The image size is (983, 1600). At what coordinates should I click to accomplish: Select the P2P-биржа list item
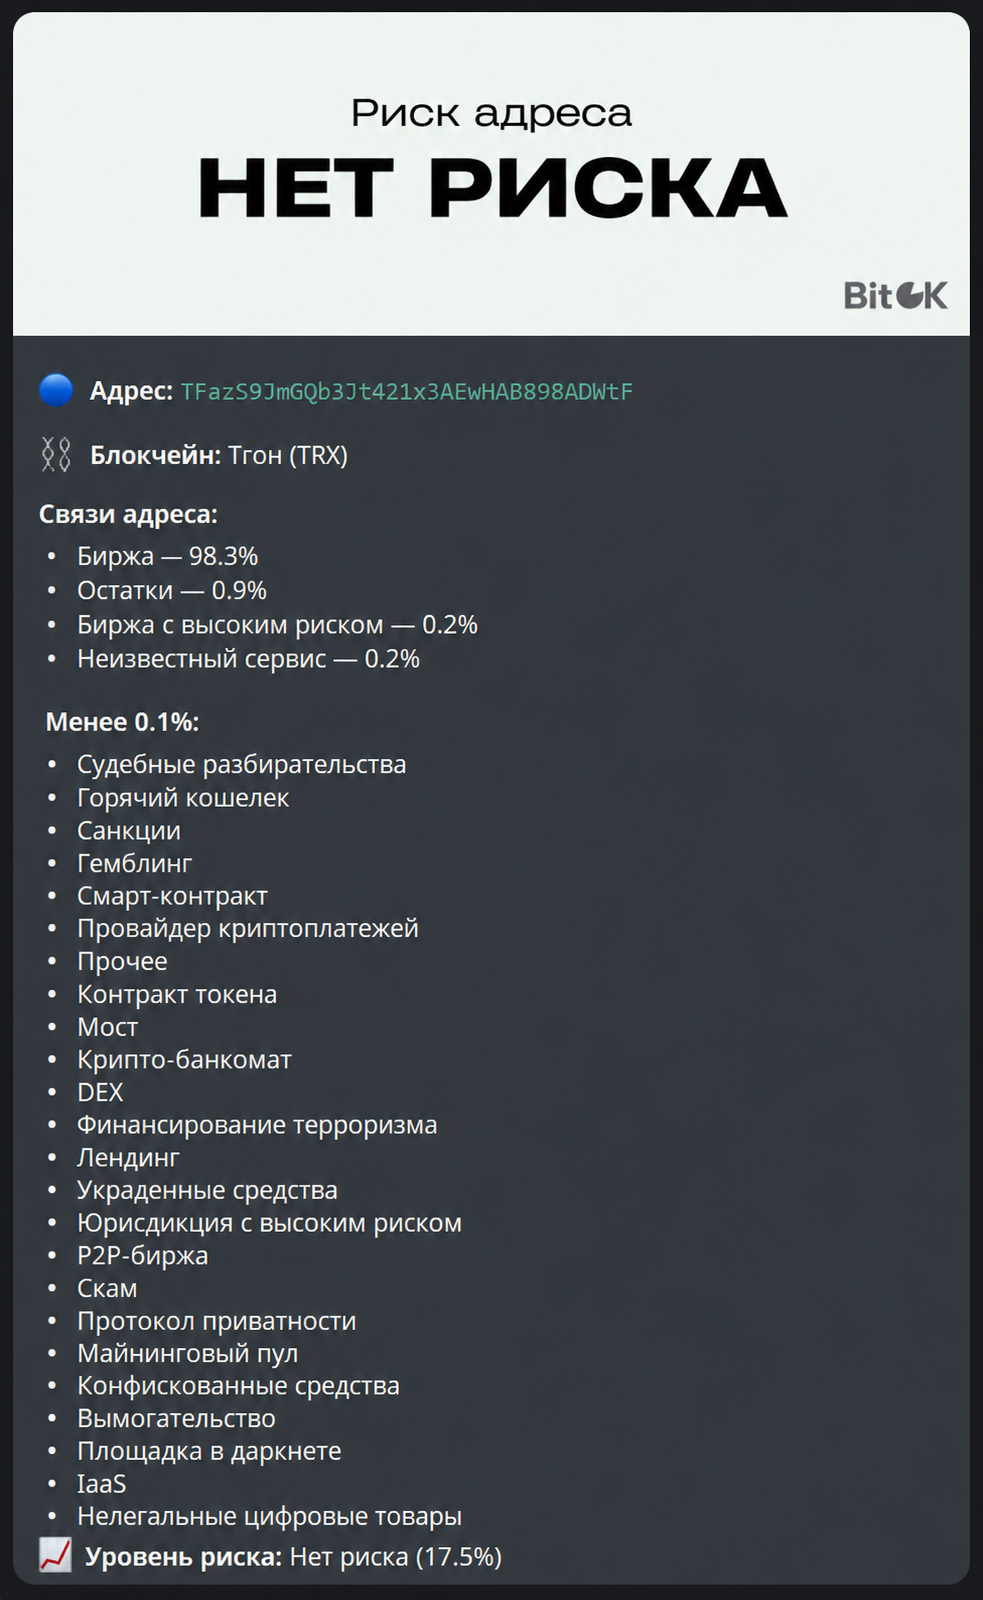click(142, 1255)
